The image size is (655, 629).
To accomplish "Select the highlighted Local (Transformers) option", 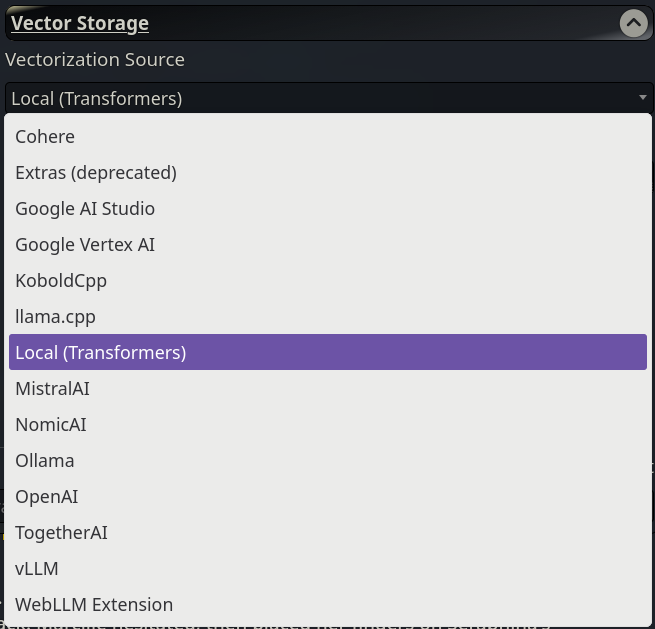I will tap(101, 353).
